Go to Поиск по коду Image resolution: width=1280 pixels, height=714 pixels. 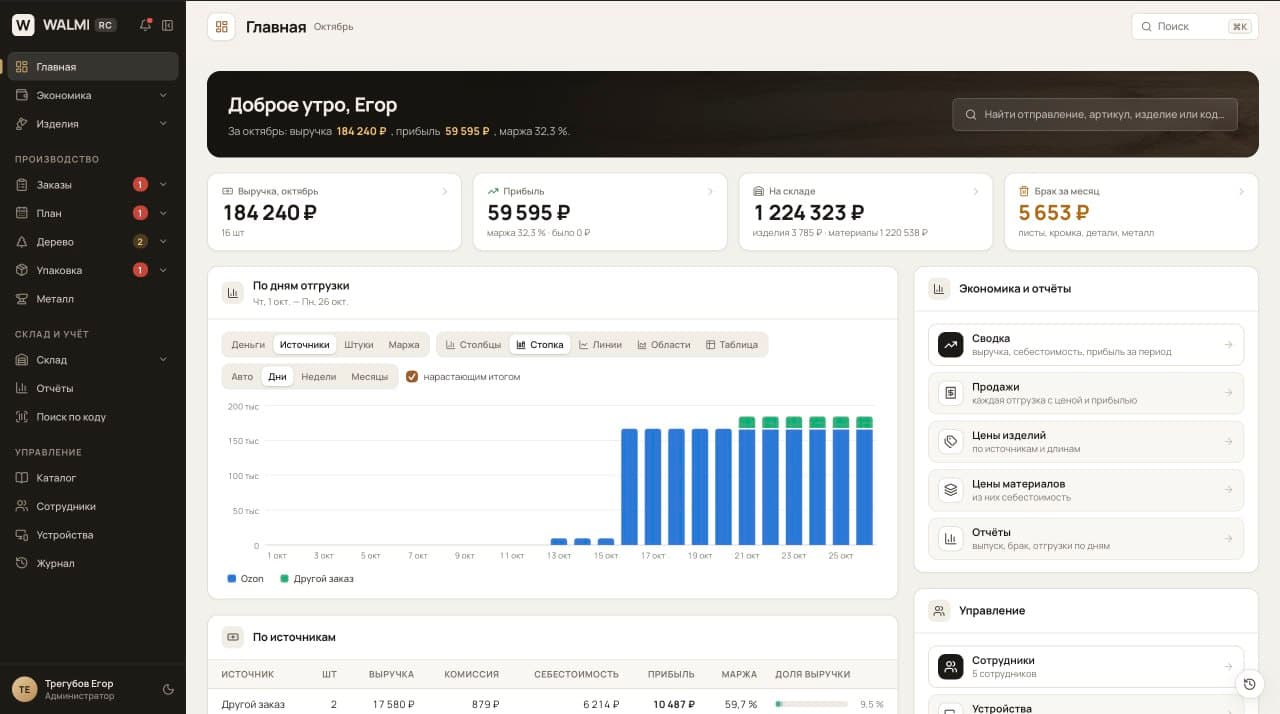(x=93, y=417)
